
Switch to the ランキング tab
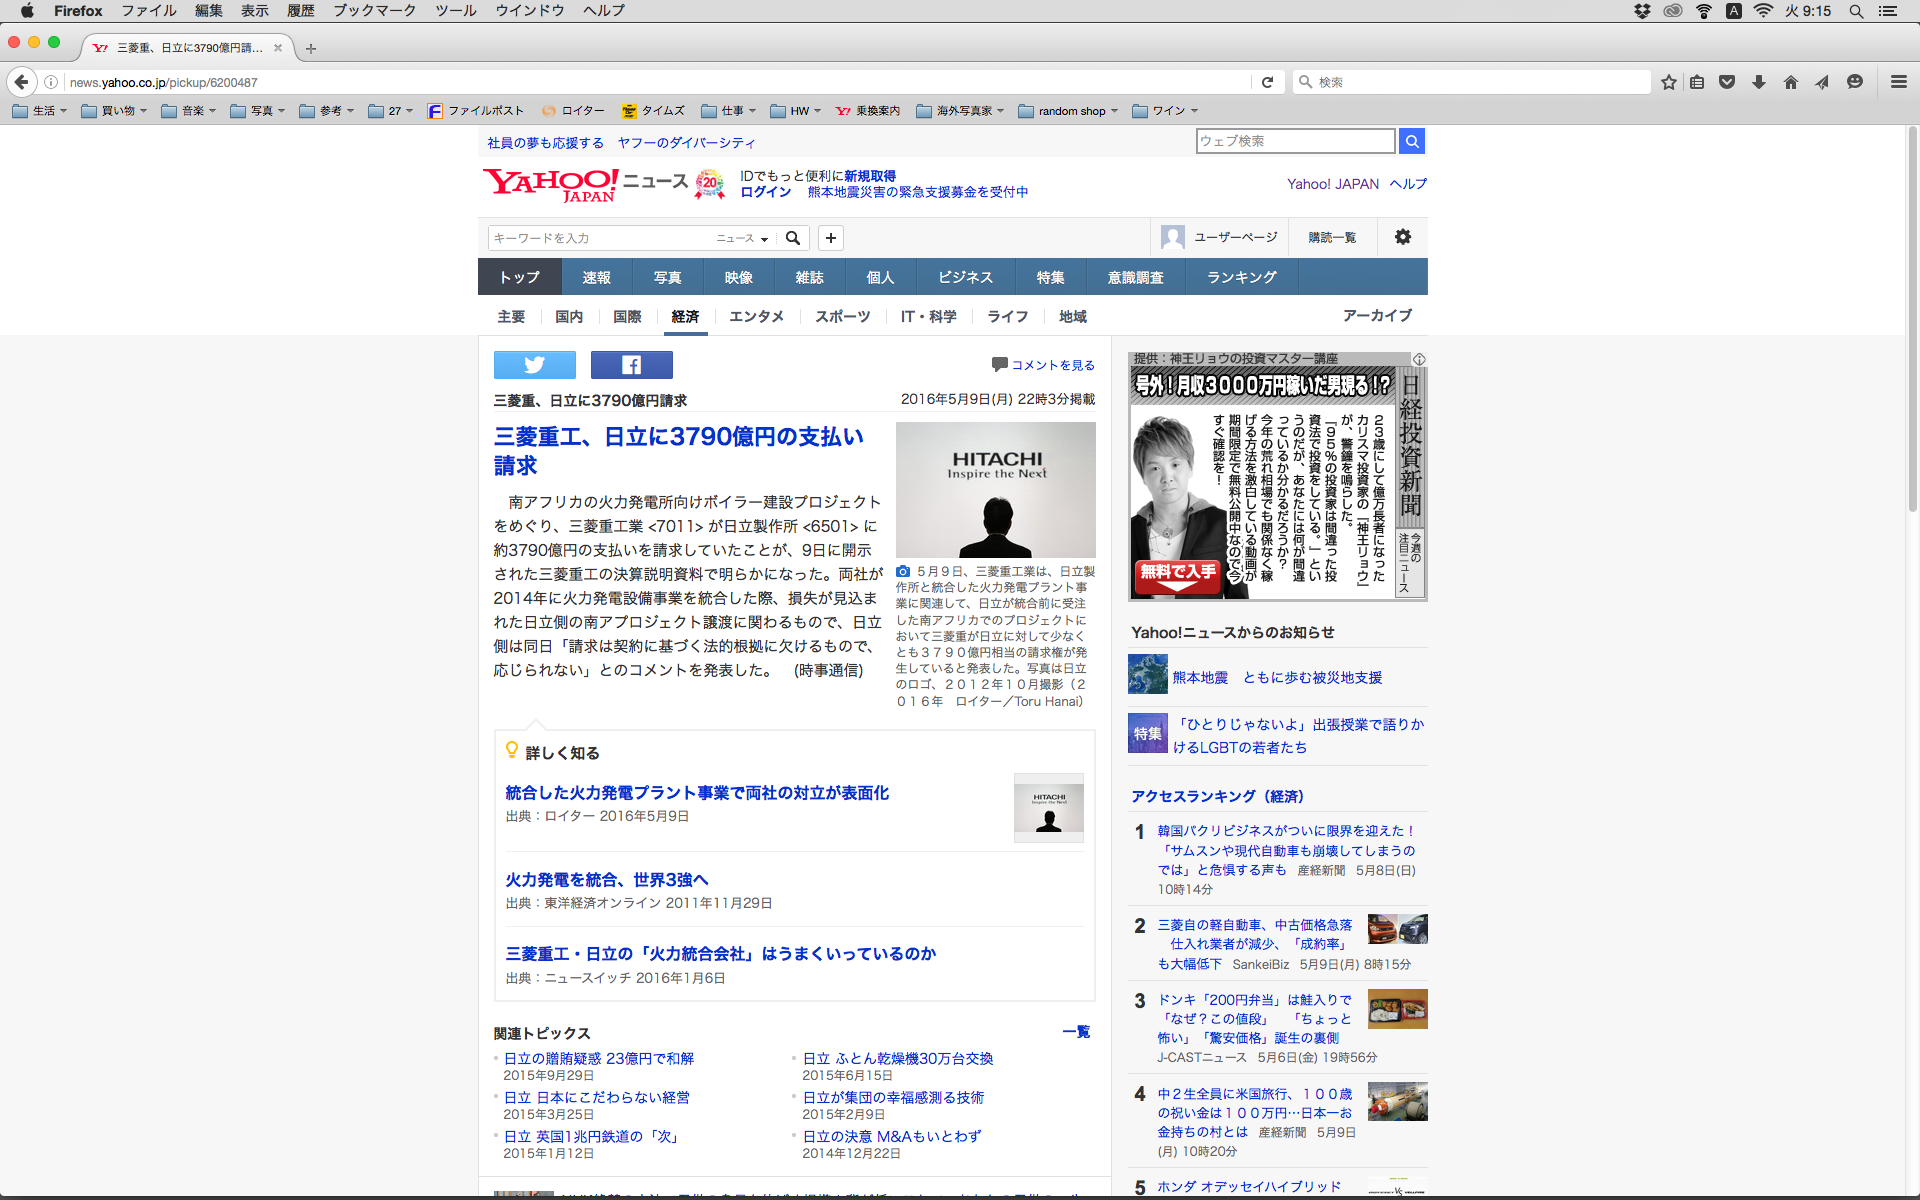pyautogui.click(x=1241, y=277)
